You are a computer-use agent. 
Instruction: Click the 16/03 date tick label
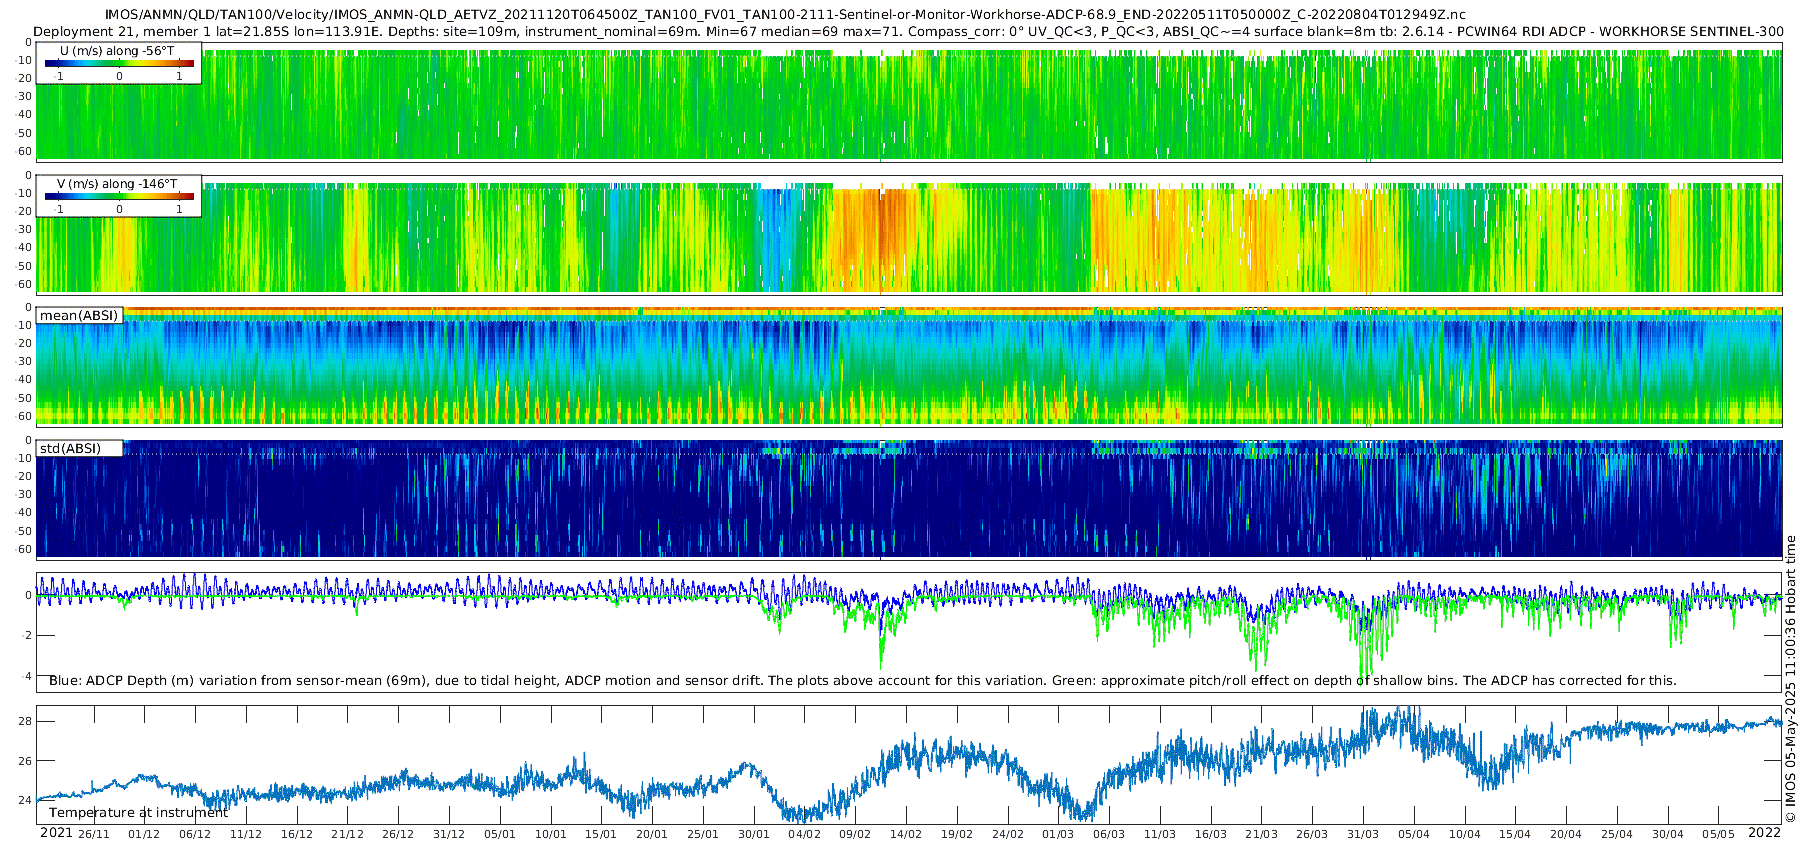point(1211,834)
